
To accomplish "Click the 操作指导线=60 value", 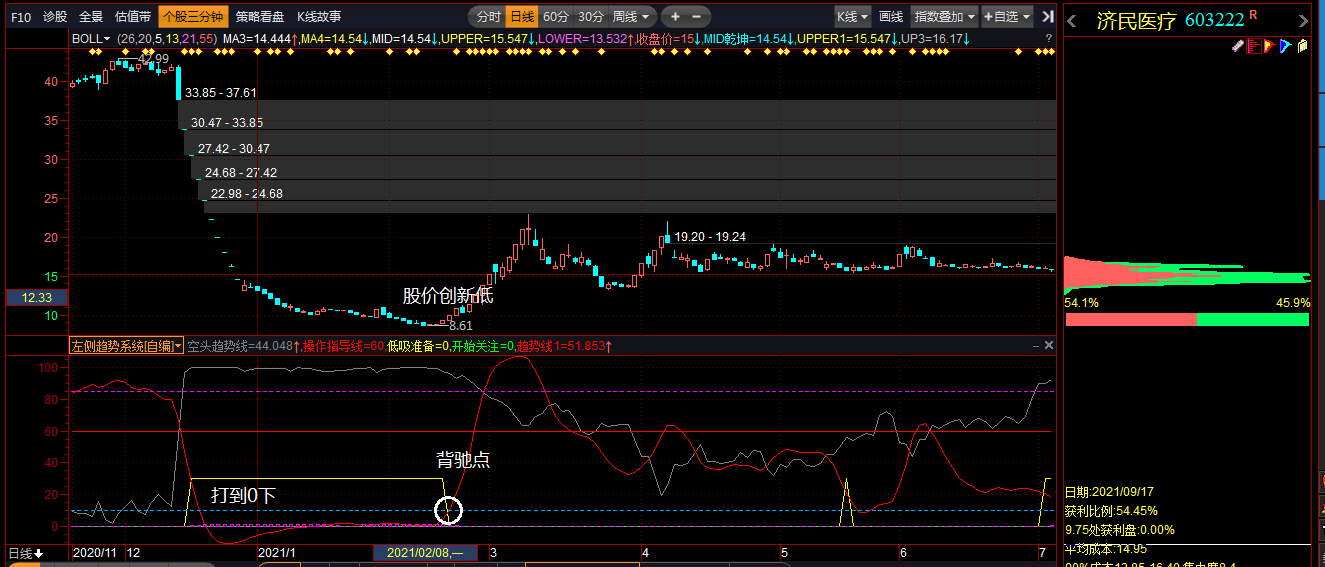I will coord(343,346).
